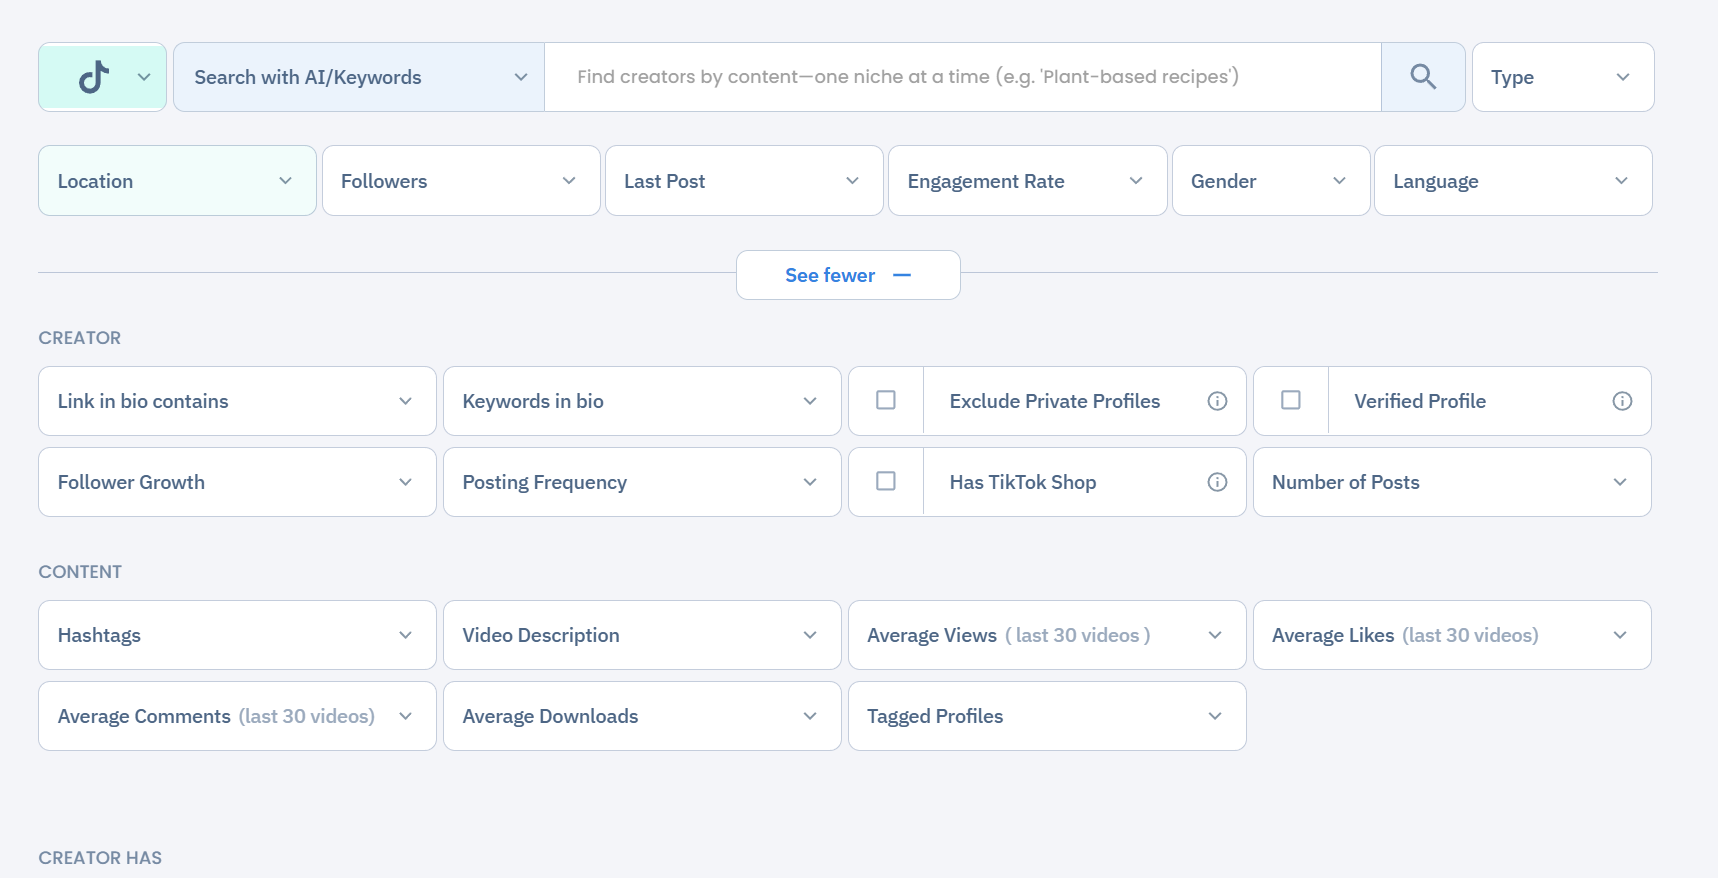Tick the Exclude Private Profiles checkbox
Image resolution: width=1718 pixels, height=878 pixels.
[886, 400]
